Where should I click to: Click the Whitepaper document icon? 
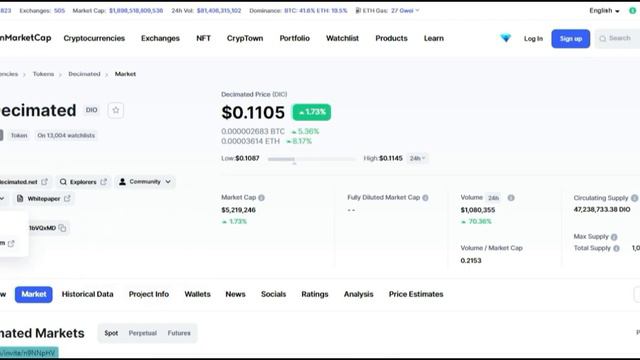click(x=20, y=198)
